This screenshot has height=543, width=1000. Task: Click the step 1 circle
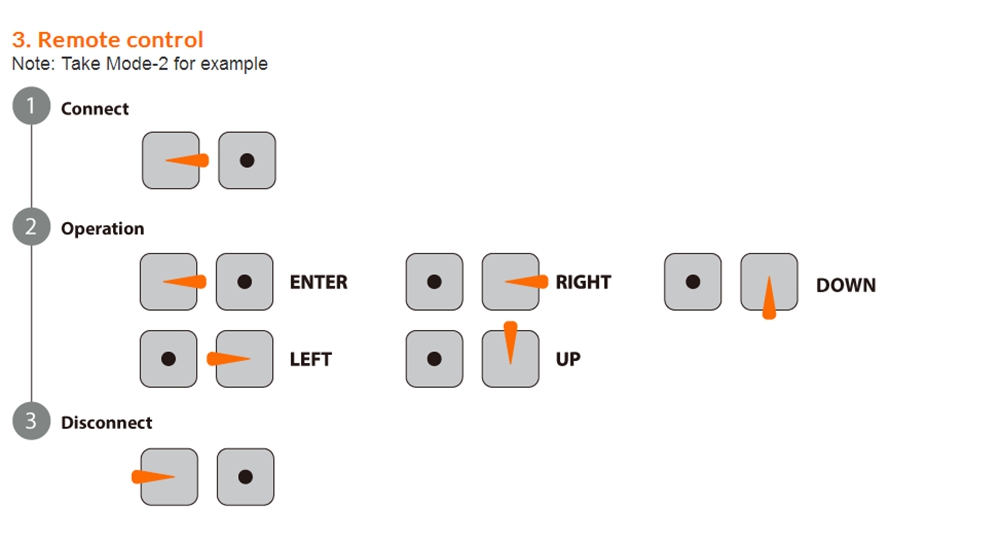(x=31, y=107)
